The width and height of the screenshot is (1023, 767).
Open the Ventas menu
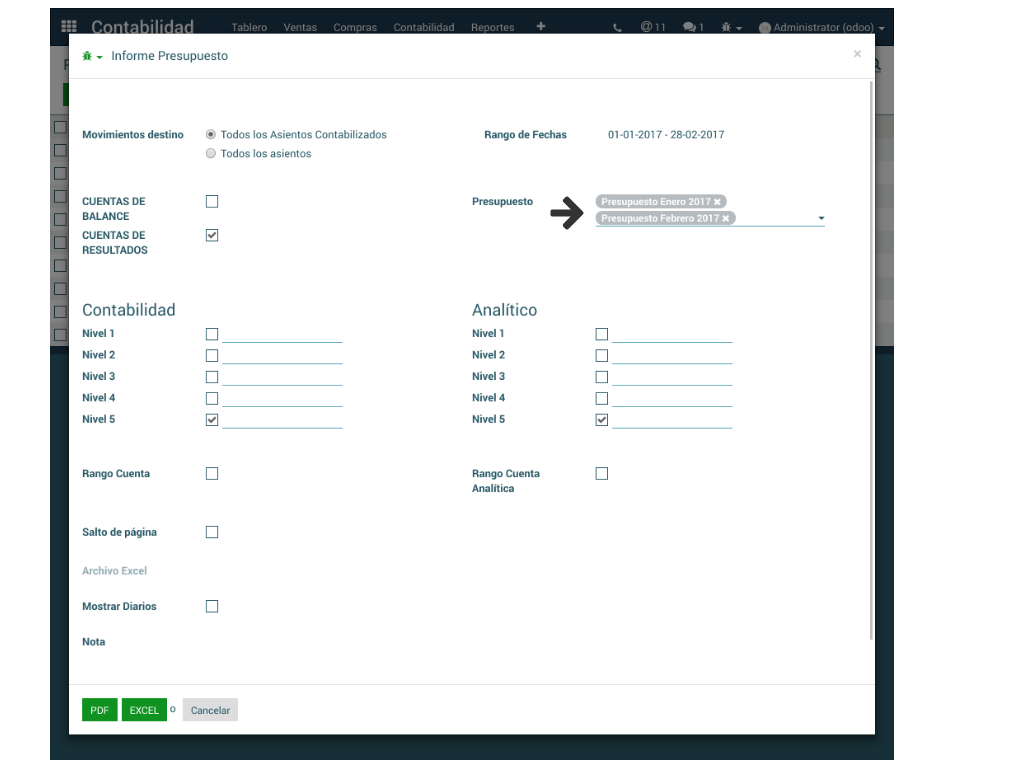pyautogui.click(x=300, y=28)
